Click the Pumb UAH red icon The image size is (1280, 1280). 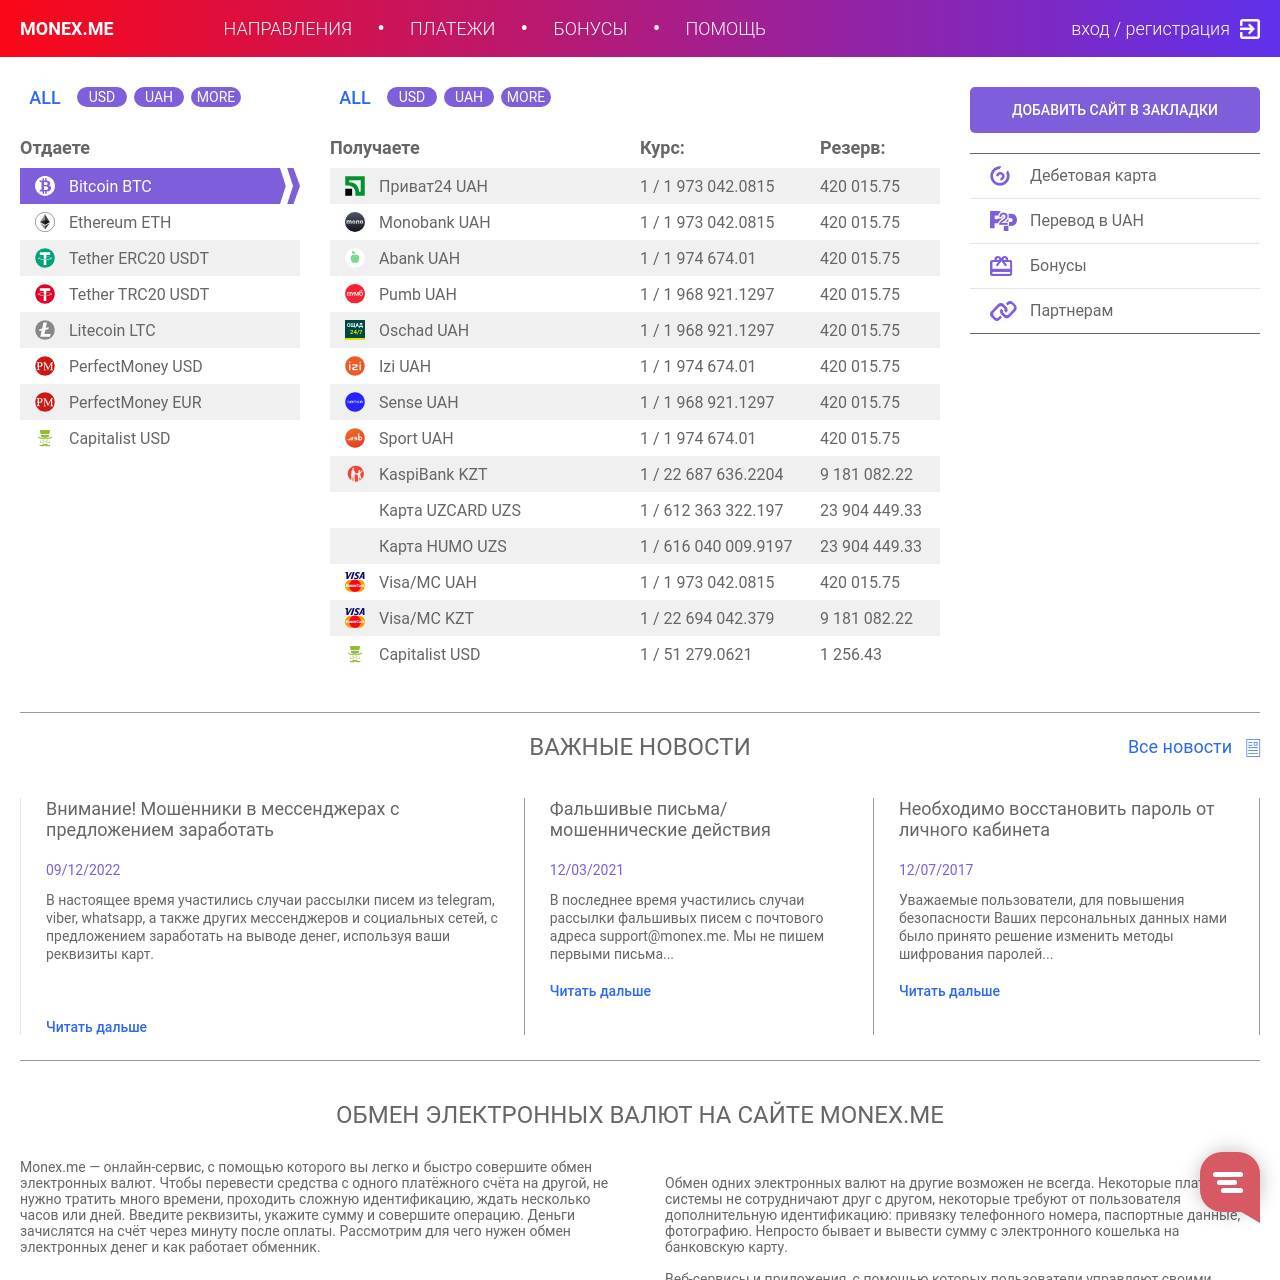(x=355, y=294)
